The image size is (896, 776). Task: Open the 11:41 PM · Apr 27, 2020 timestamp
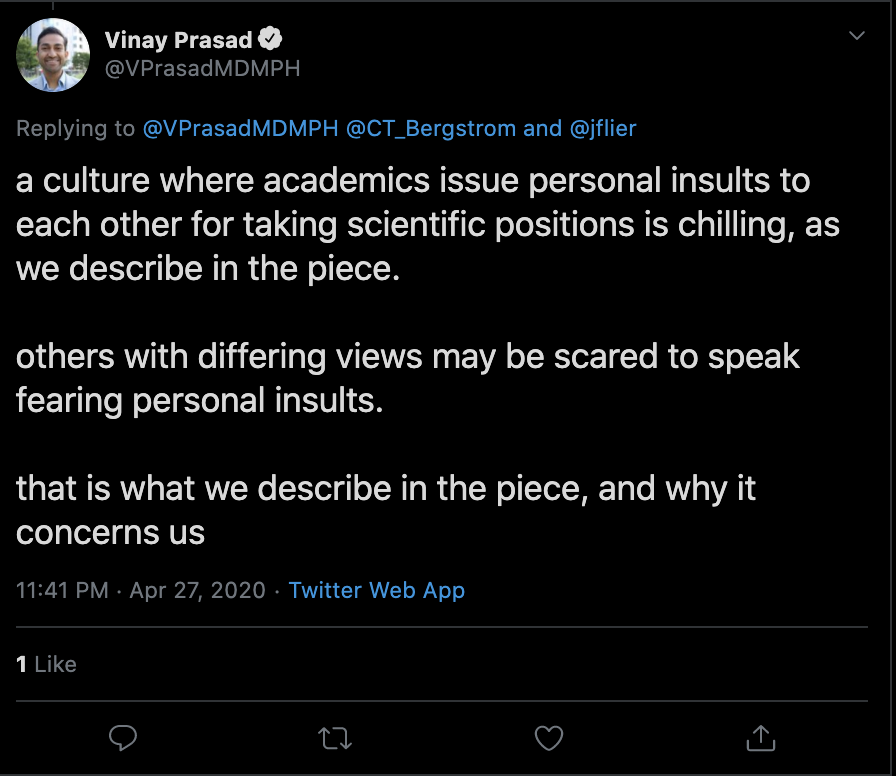141,590
